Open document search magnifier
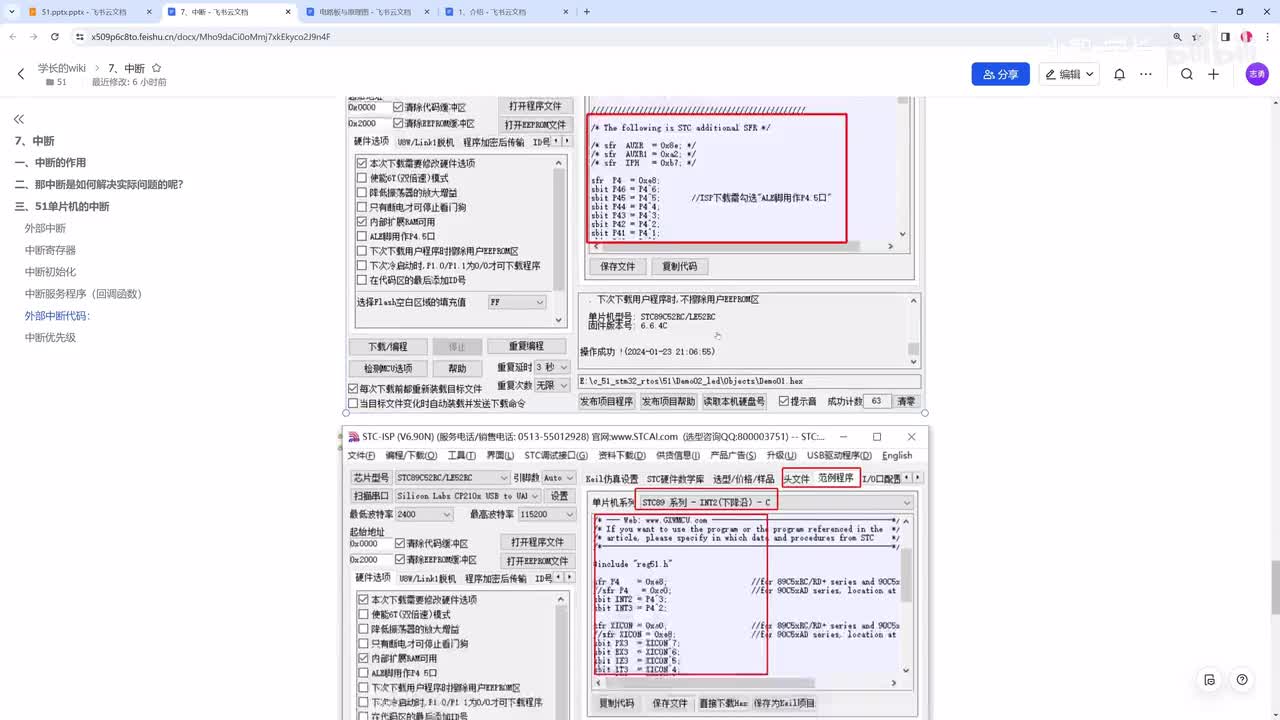This screenshot has width=1280, height=720. (1187, 74)
